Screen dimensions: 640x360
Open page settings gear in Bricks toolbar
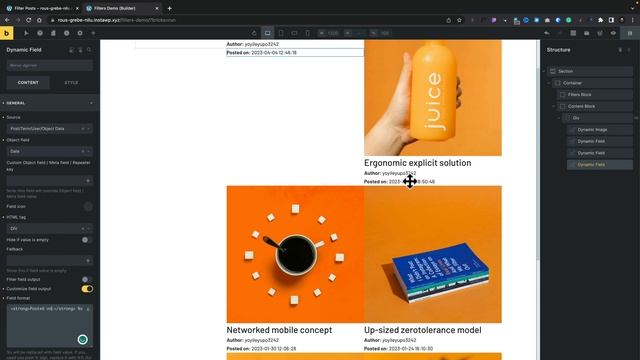pos(80,33)
